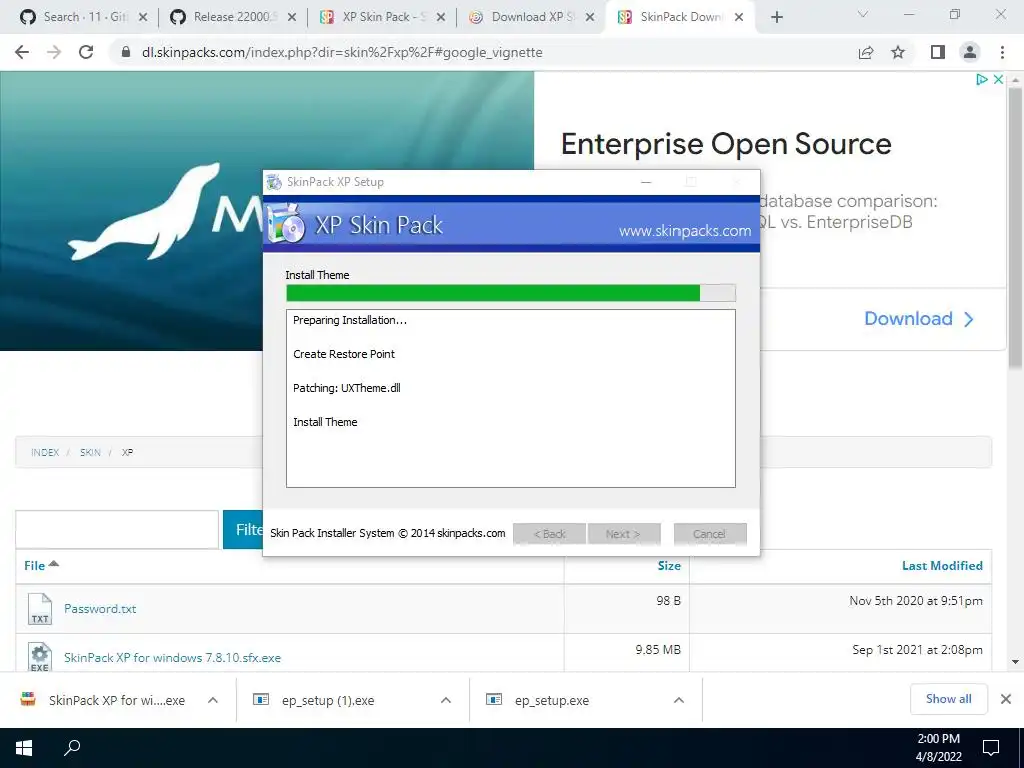Go to INDEX in the breadcrumb

(45, 452)
